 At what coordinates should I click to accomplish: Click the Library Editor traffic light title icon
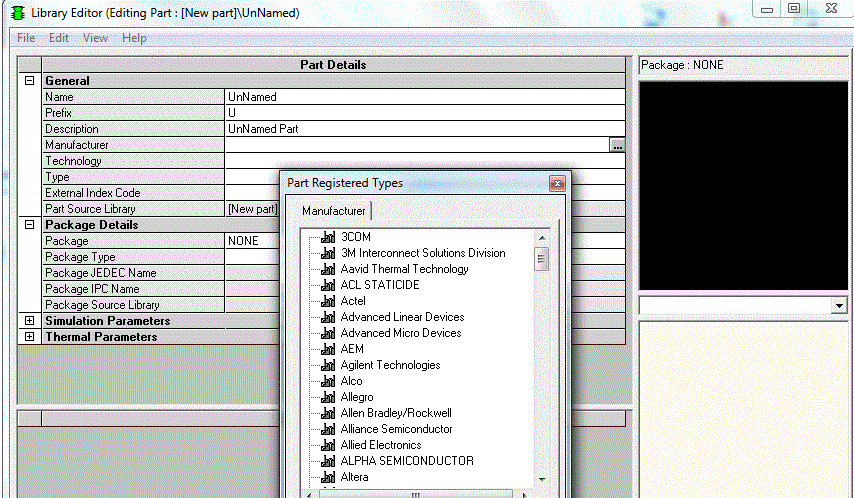[18, 13]
